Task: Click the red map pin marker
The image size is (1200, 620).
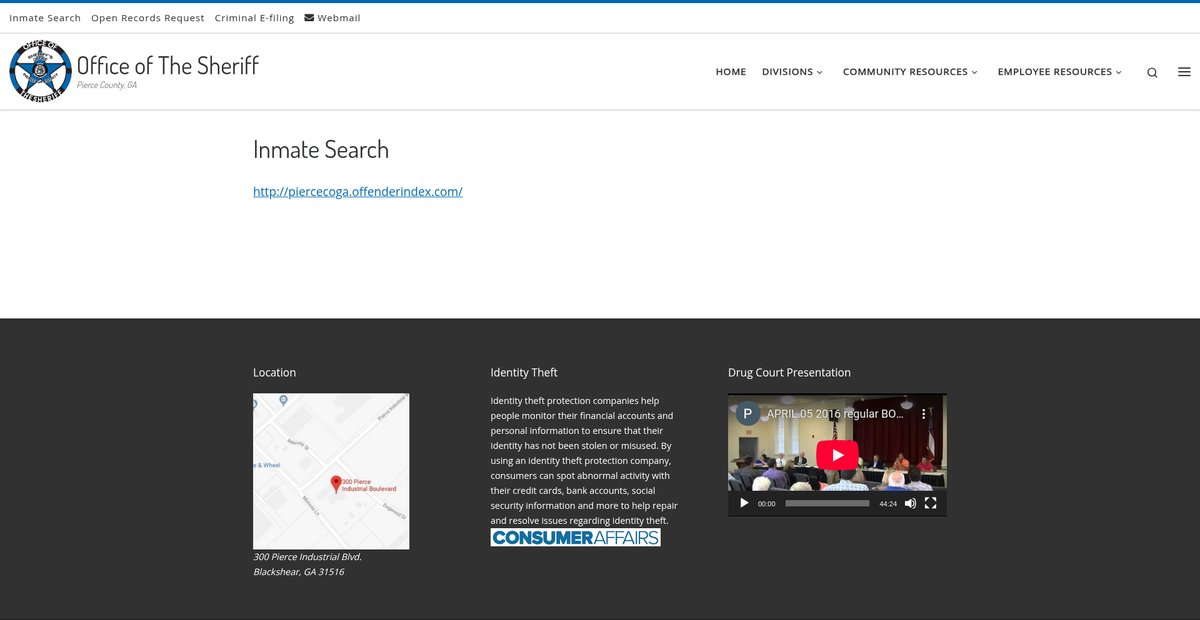Action: 336,484
